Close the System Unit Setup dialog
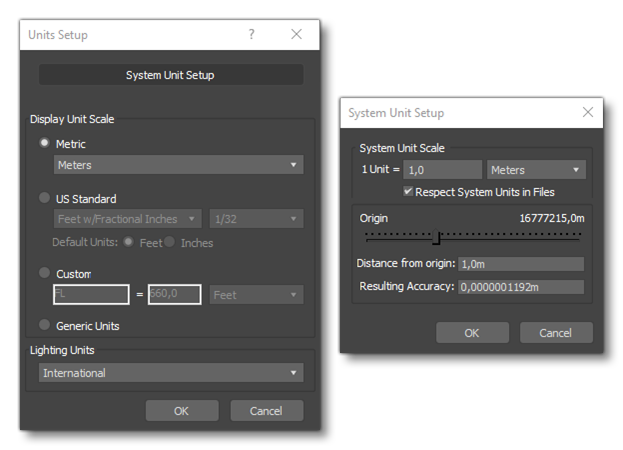Screen dimensions: 623x450 coord(588,112)
